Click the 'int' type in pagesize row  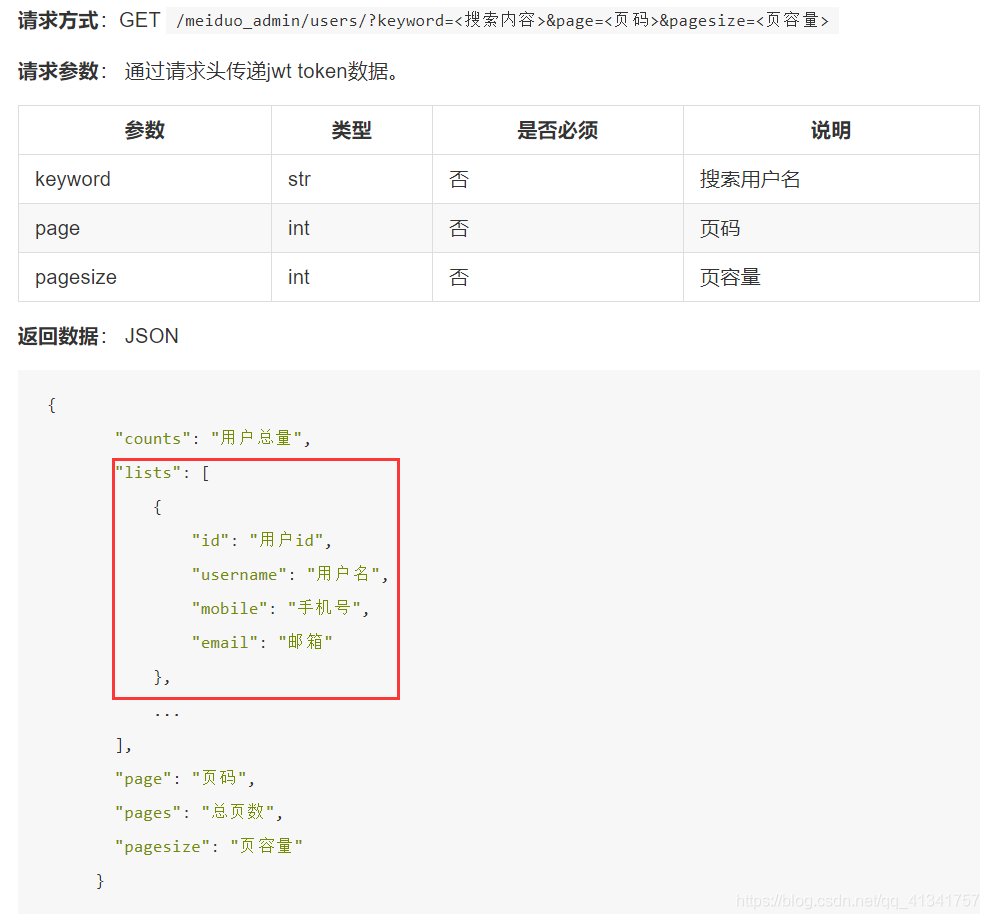click(x=298, y=278)
